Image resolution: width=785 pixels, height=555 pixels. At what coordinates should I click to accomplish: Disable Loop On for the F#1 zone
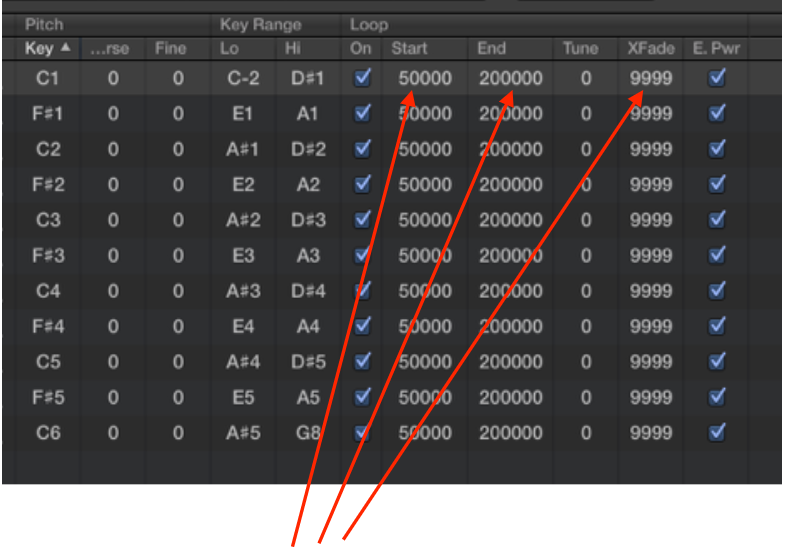(x=362, y=113)
